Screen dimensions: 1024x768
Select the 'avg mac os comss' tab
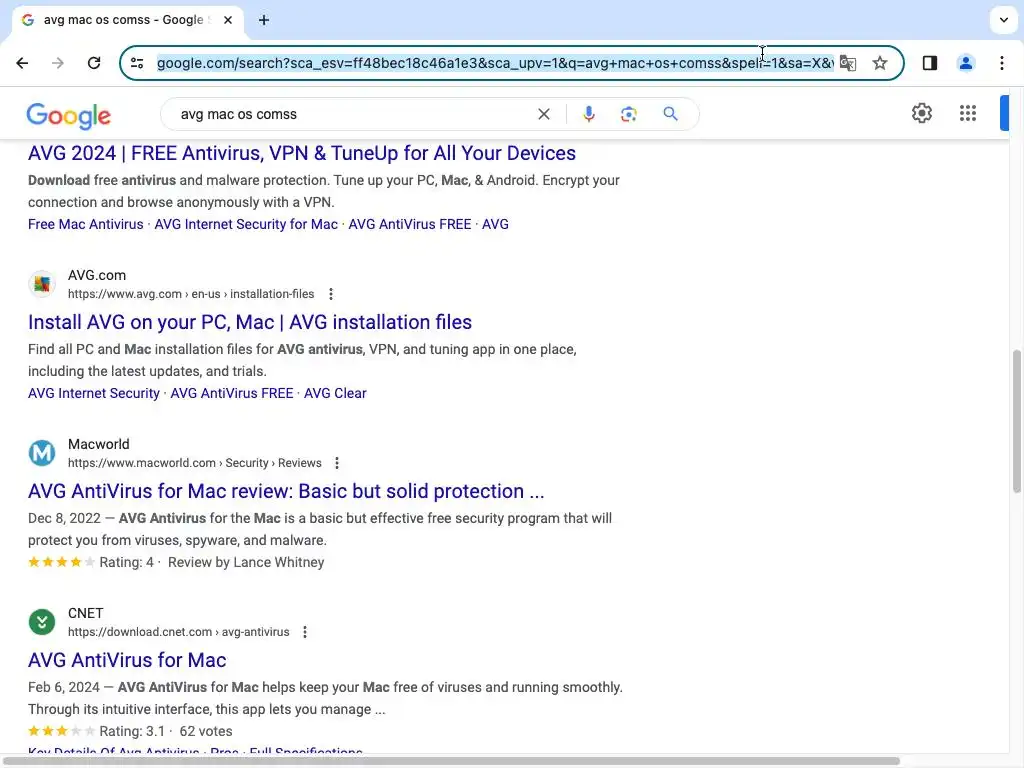point(127,20)
